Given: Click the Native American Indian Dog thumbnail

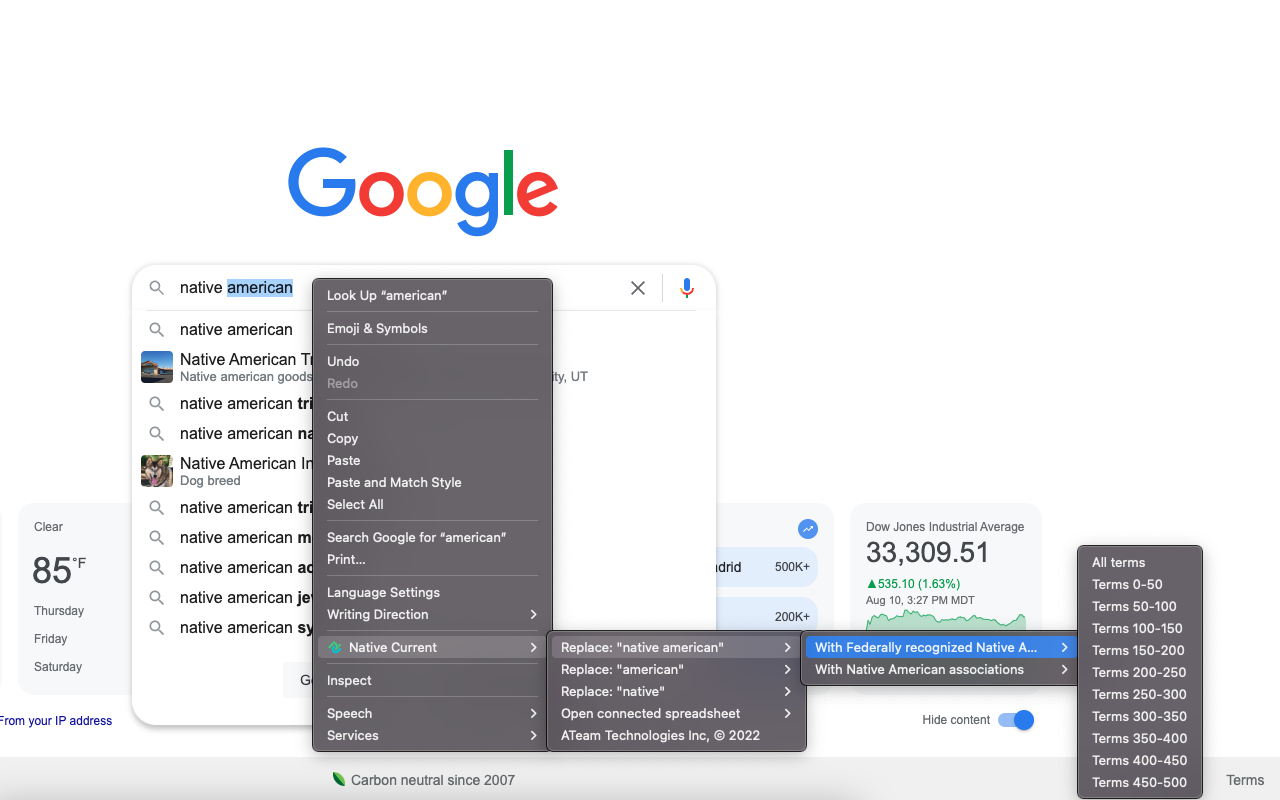Looking at the screenshot, I should (x=157, y=470).
